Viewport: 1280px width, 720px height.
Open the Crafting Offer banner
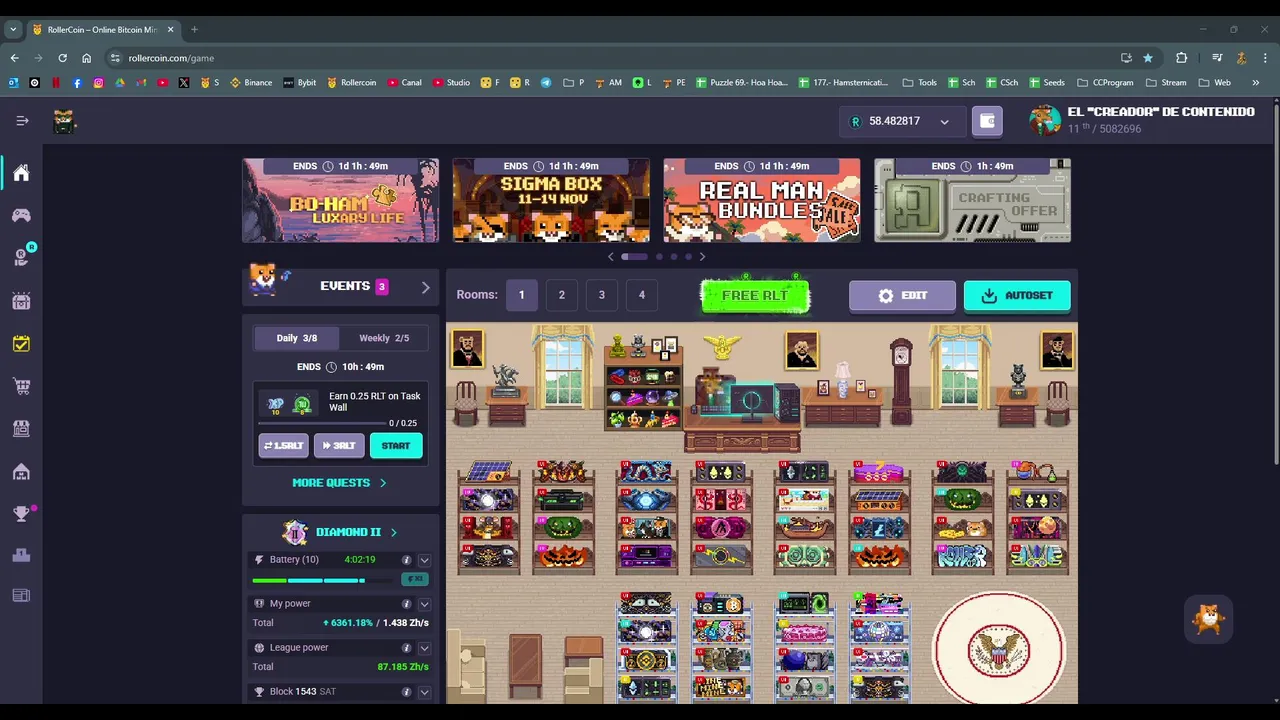pyautogui.click(x=972, y=200)
